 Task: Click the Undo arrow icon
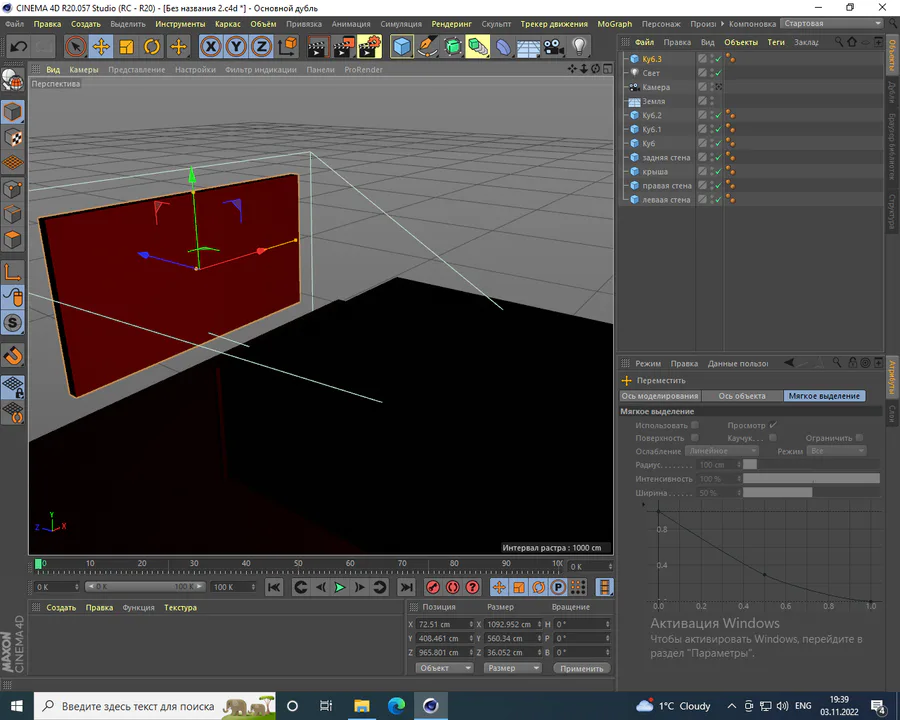(18, 46)
